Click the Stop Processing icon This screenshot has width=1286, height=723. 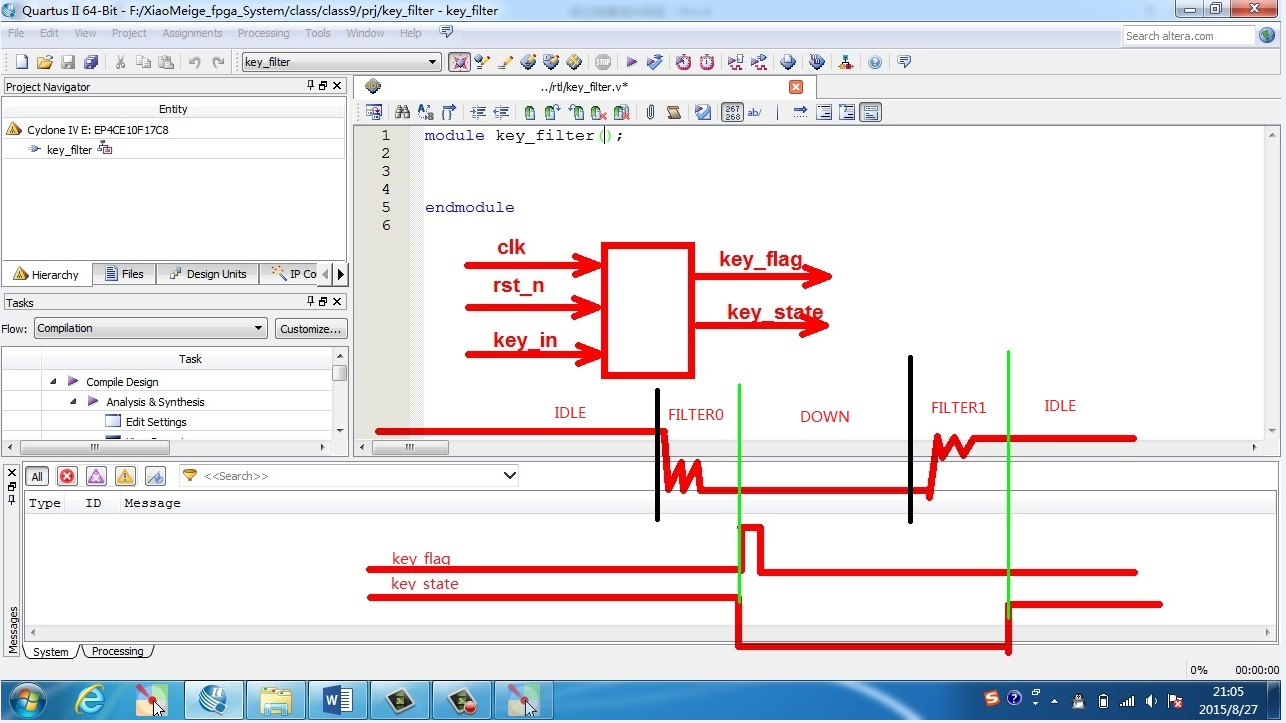tap(602, 62)
